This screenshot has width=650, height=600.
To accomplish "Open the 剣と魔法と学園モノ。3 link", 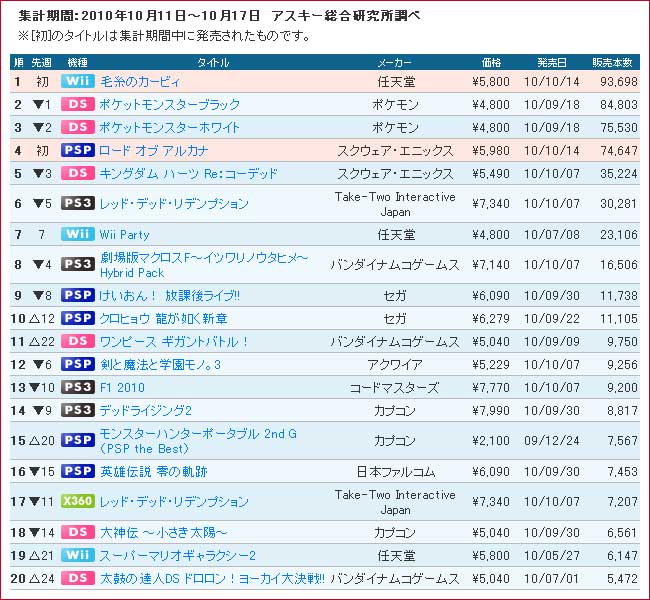I will pos(160,364).
